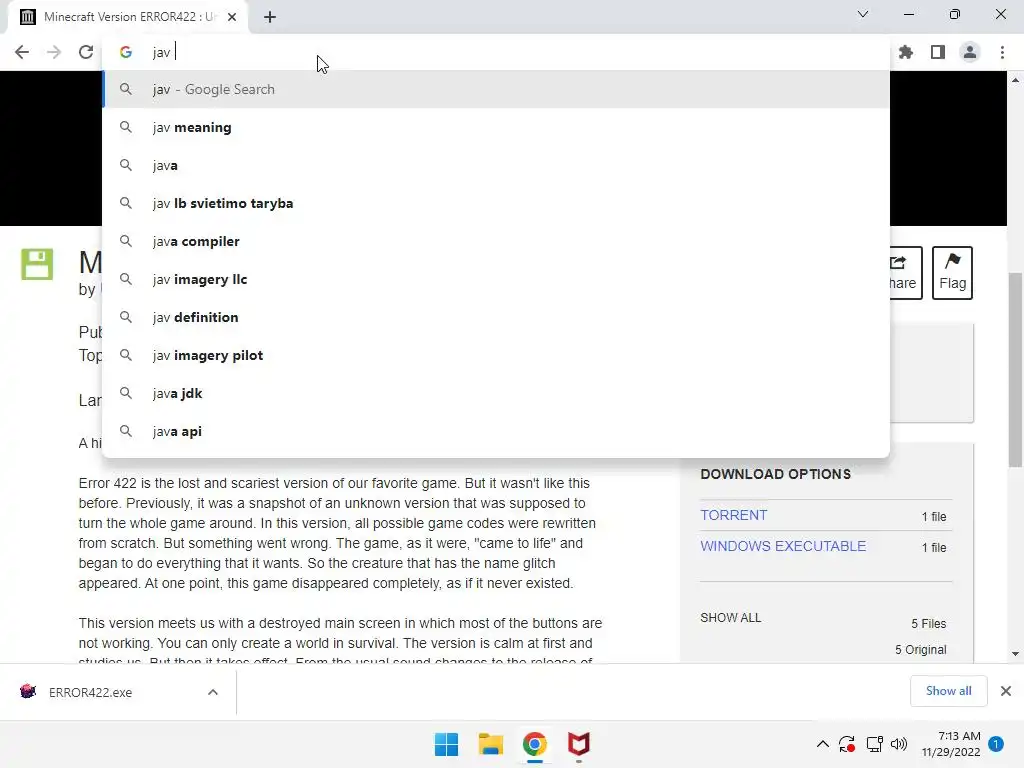Pick the 'java jdk' suggestion
The height and width of the screenshot is (768, 1024).
click(496, 393)
